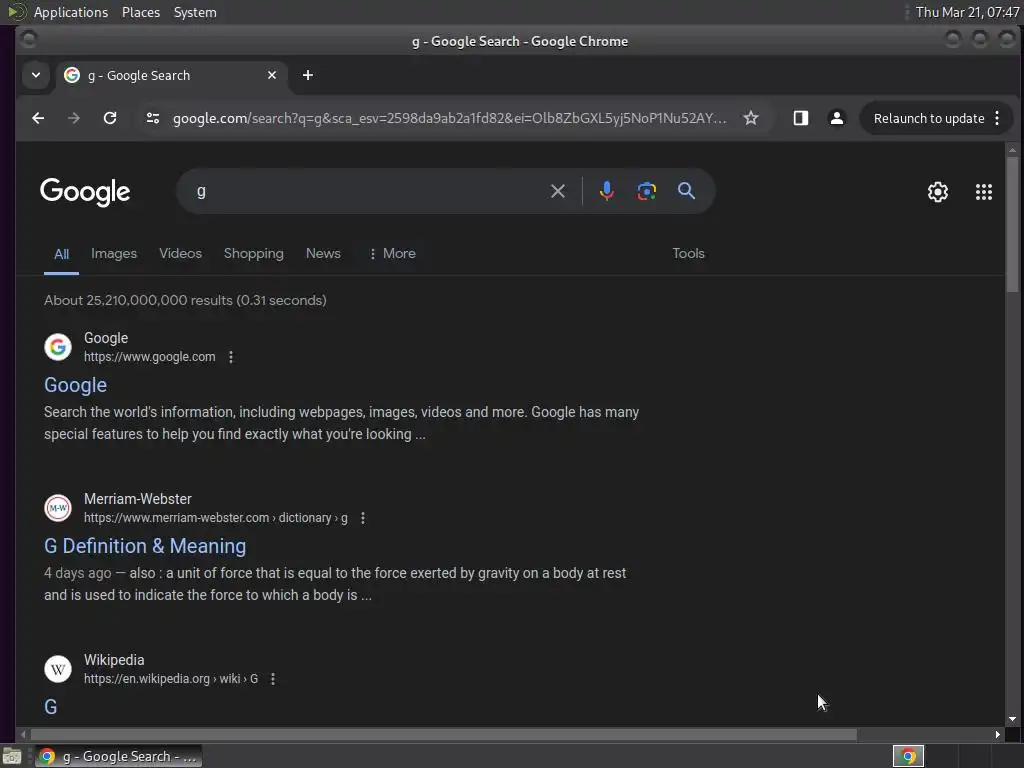The width and height of the screenshot is (1024, 768).
Task: Click the Merriam-Webster site name
Action: (138, 499)
